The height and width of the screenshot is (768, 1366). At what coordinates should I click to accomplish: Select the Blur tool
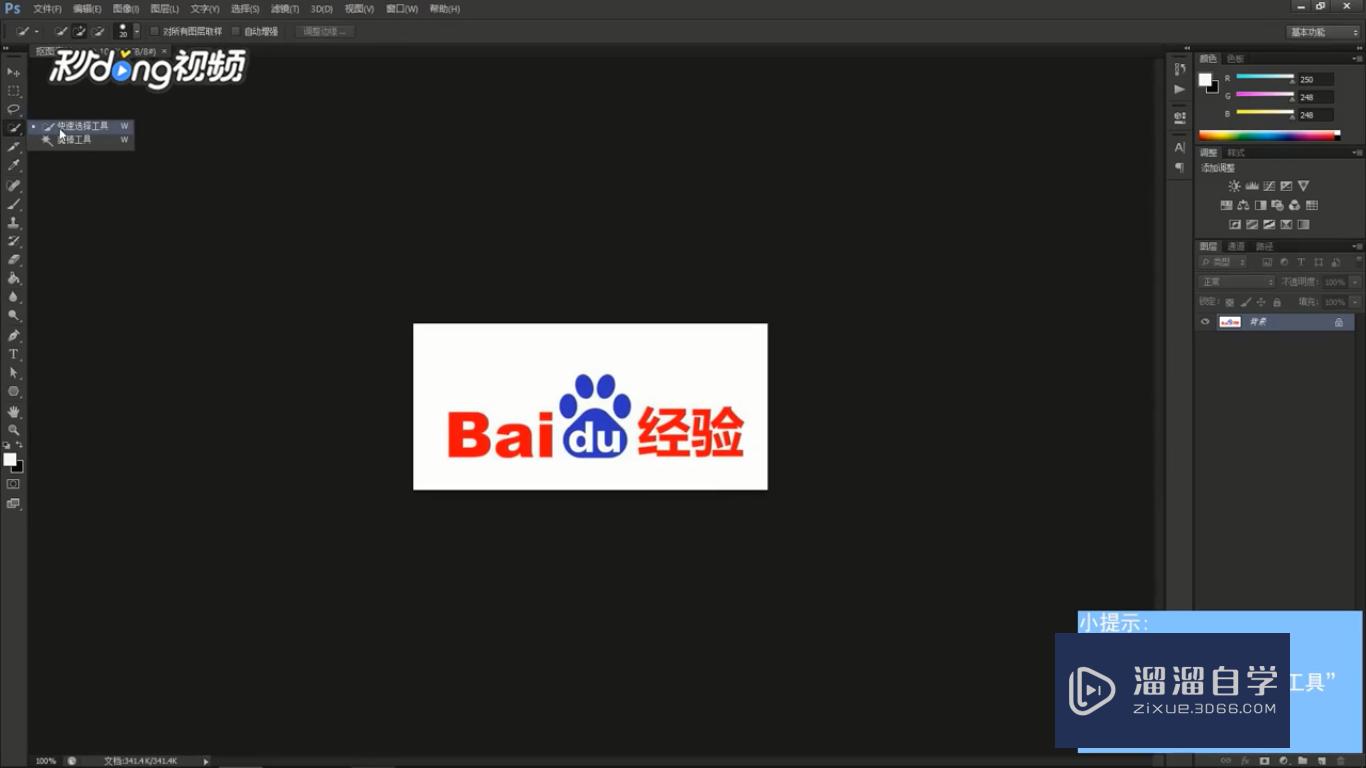pyautogui.click(x=13, y=297)
